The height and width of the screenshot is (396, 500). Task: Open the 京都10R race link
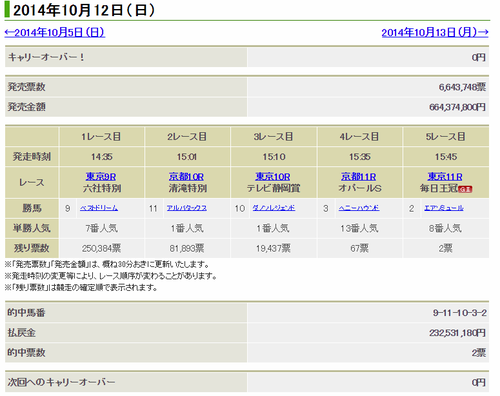coord(187,176)
